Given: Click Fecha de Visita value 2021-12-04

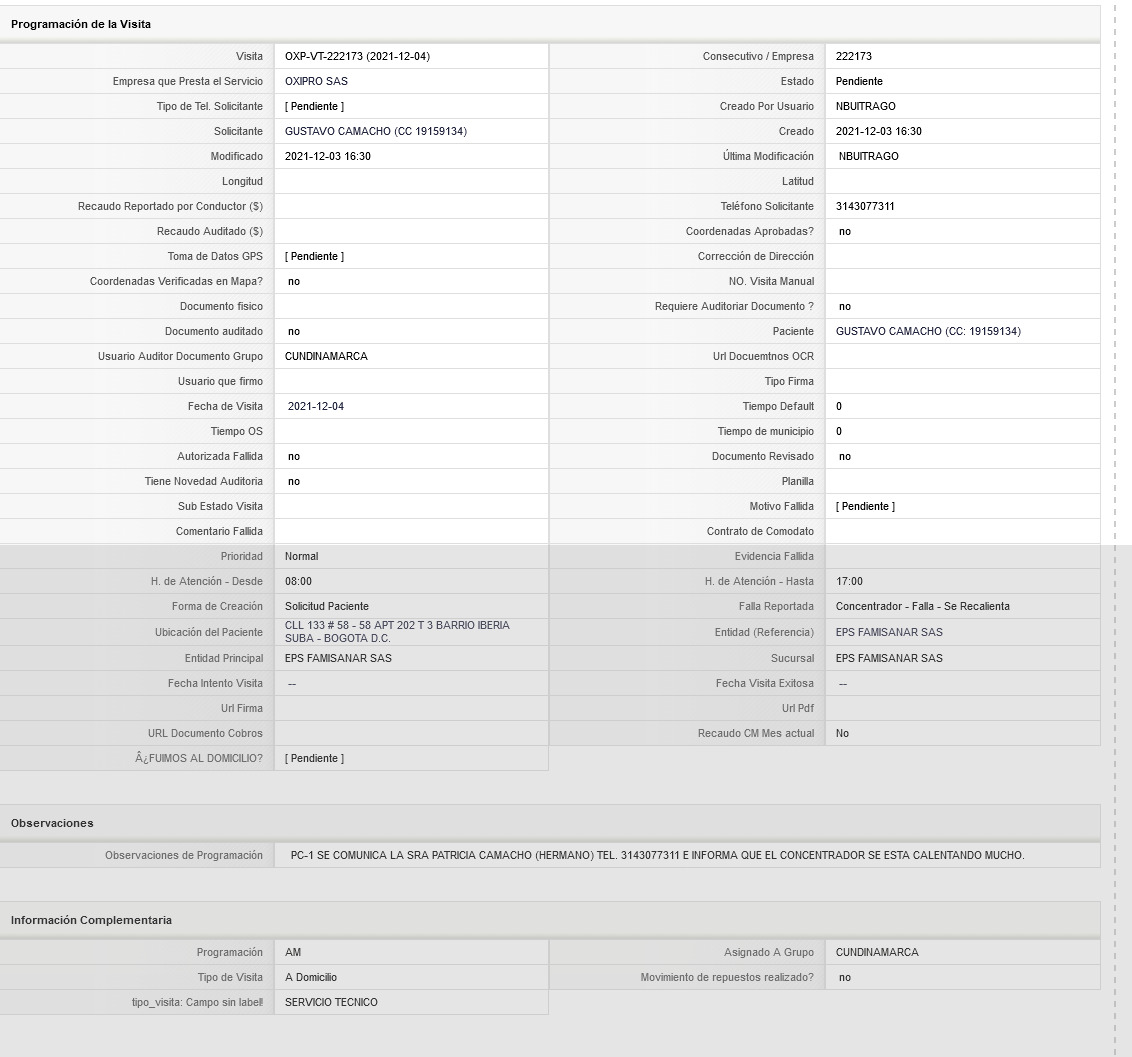Looking at the screenshot, I should point(315,406).
